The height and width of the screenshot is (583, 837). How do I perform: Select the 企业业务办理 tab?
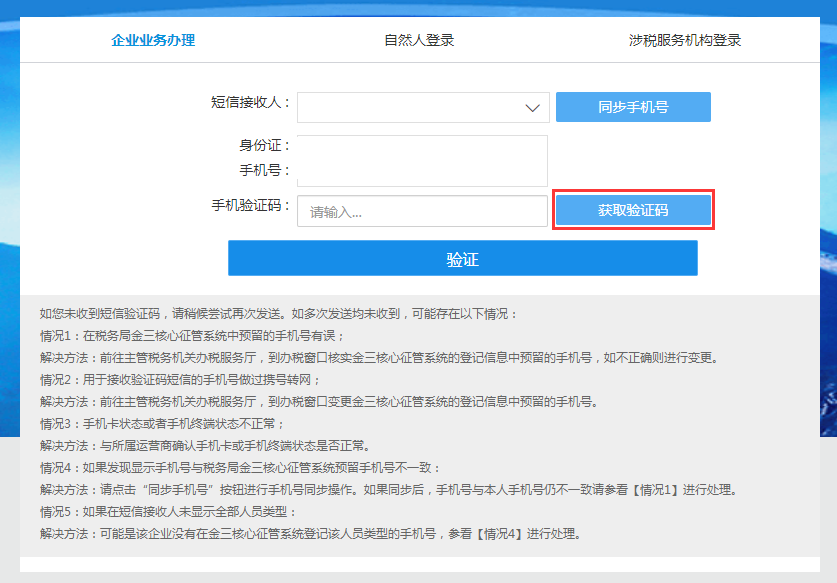click(152, 41)
